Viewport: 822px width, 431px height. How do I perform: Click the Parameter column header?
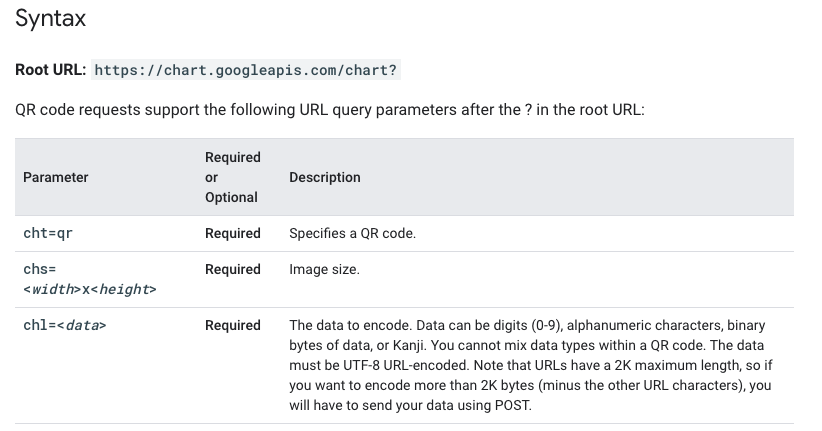56,177
